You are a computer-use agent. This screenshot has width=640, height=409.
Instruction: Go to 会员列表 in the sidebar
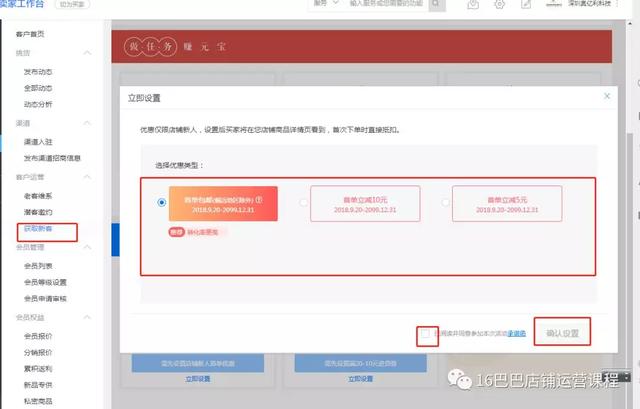tap(39, 267)
